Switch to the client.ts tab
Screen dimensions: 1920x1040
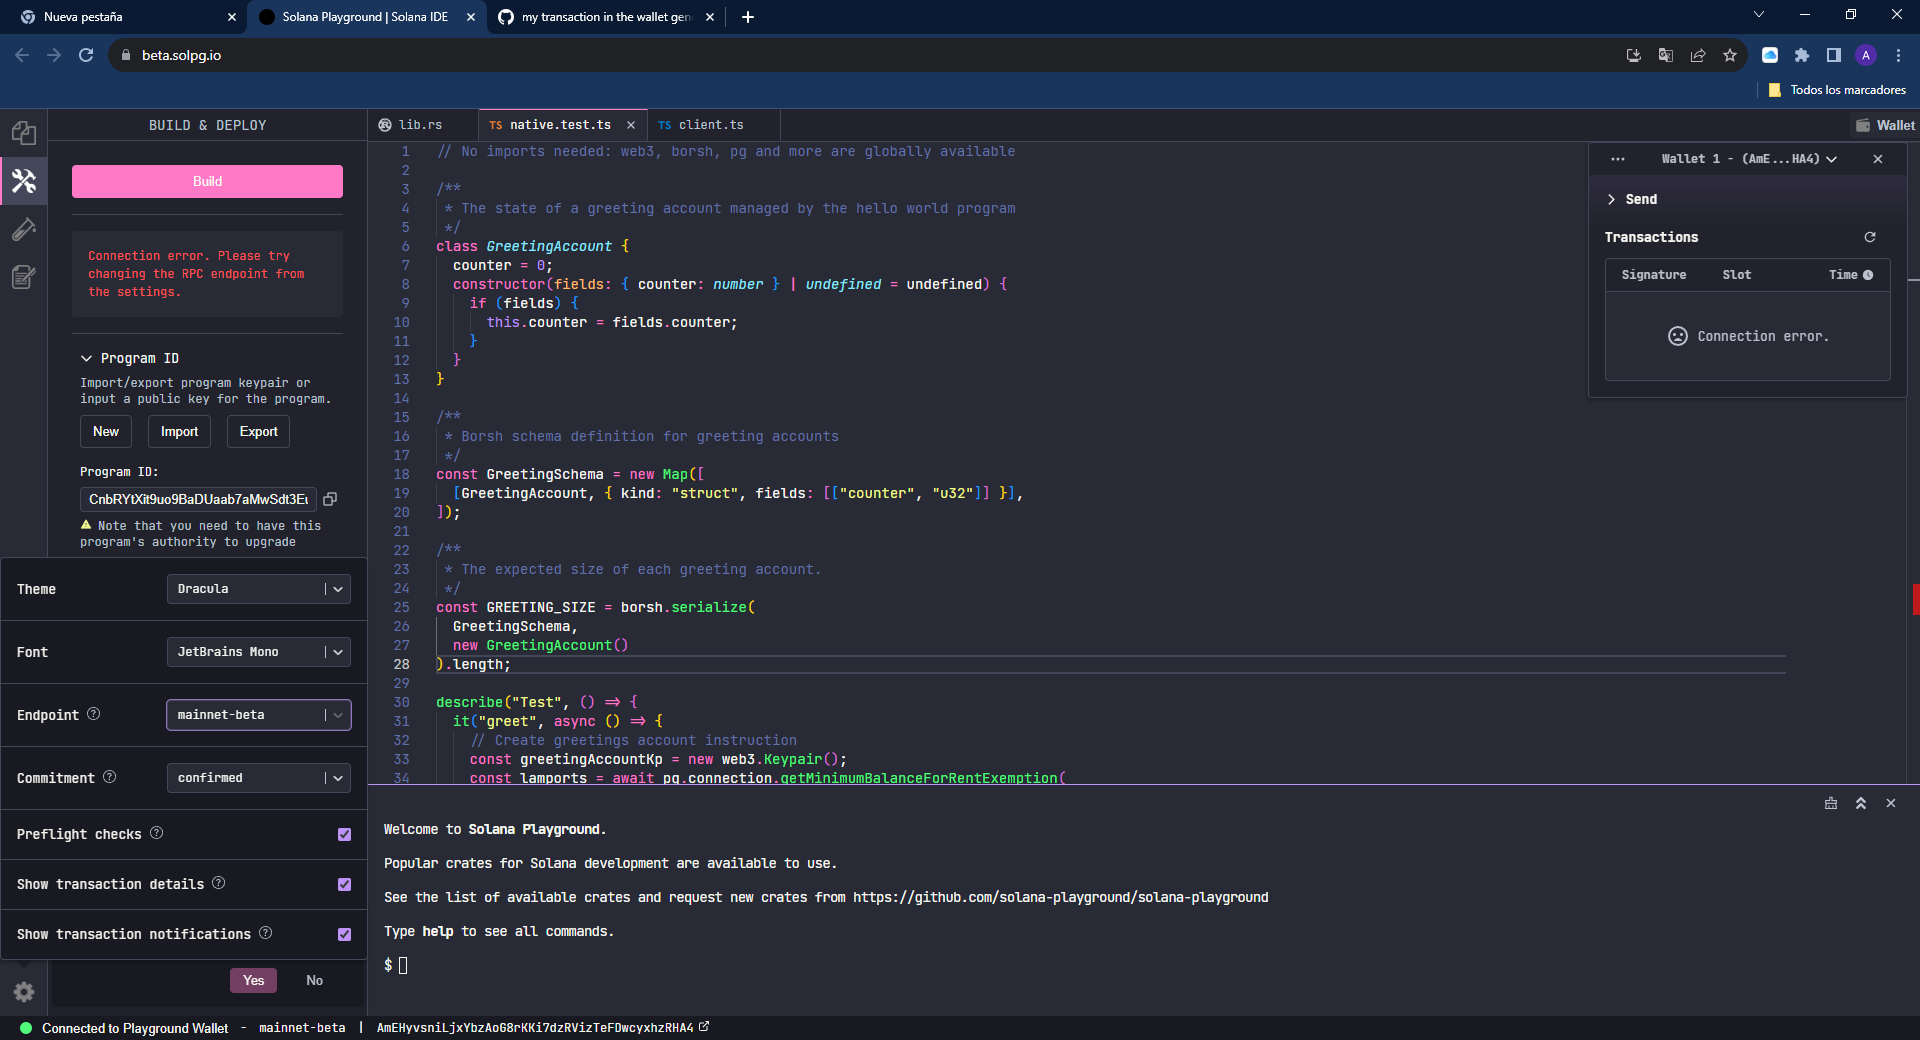(710, 124)
